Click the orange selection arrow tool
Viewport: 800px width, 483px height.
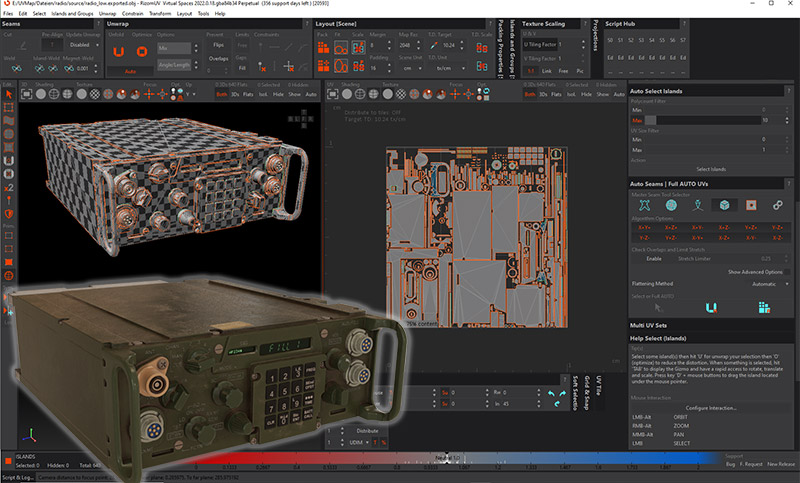click(x=9, y=93)
